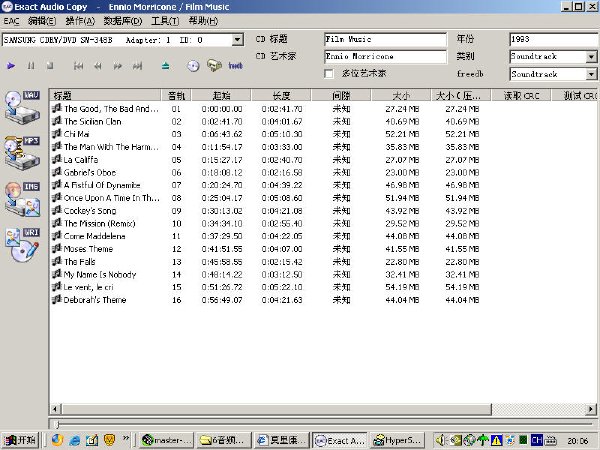Jump to previous track button
This screenshot has width=600, height=450.
tap(78, 66)
